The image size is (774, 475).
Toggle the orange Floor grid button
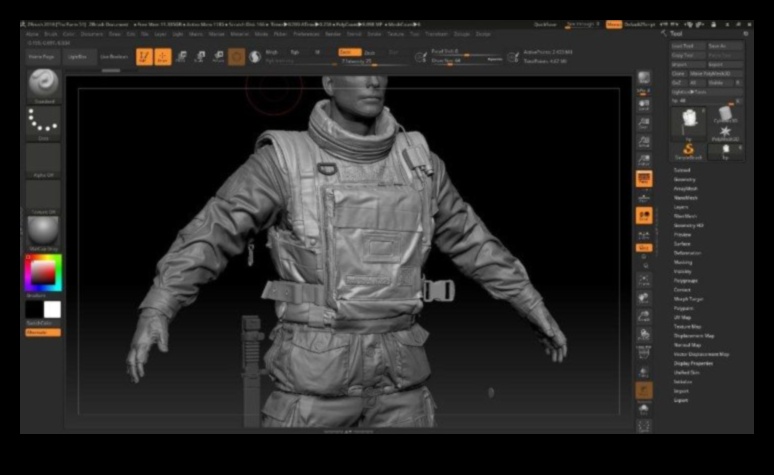[x=644, y=179]
